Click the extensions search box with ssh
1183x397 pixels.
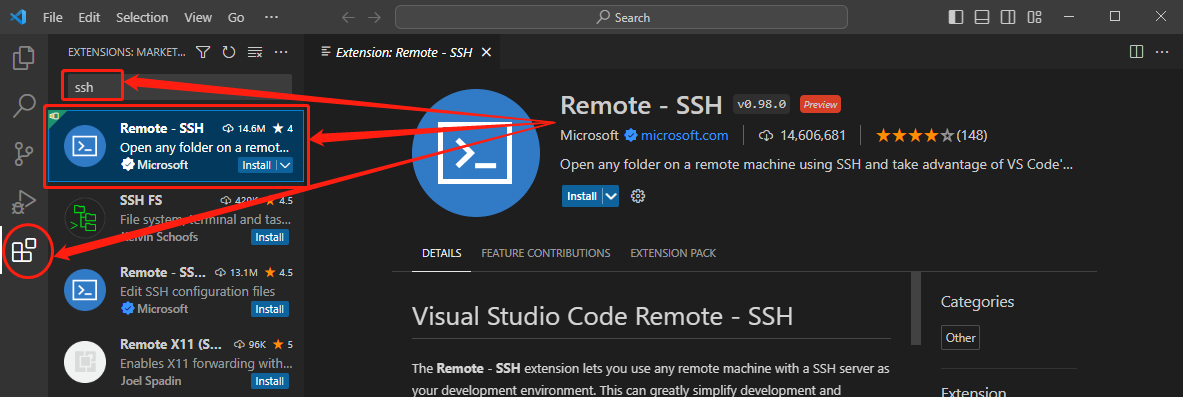179,87
